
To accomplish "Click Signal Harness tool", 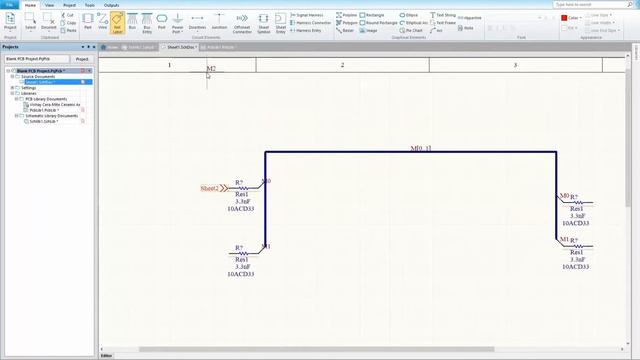I will click(307, 15).
